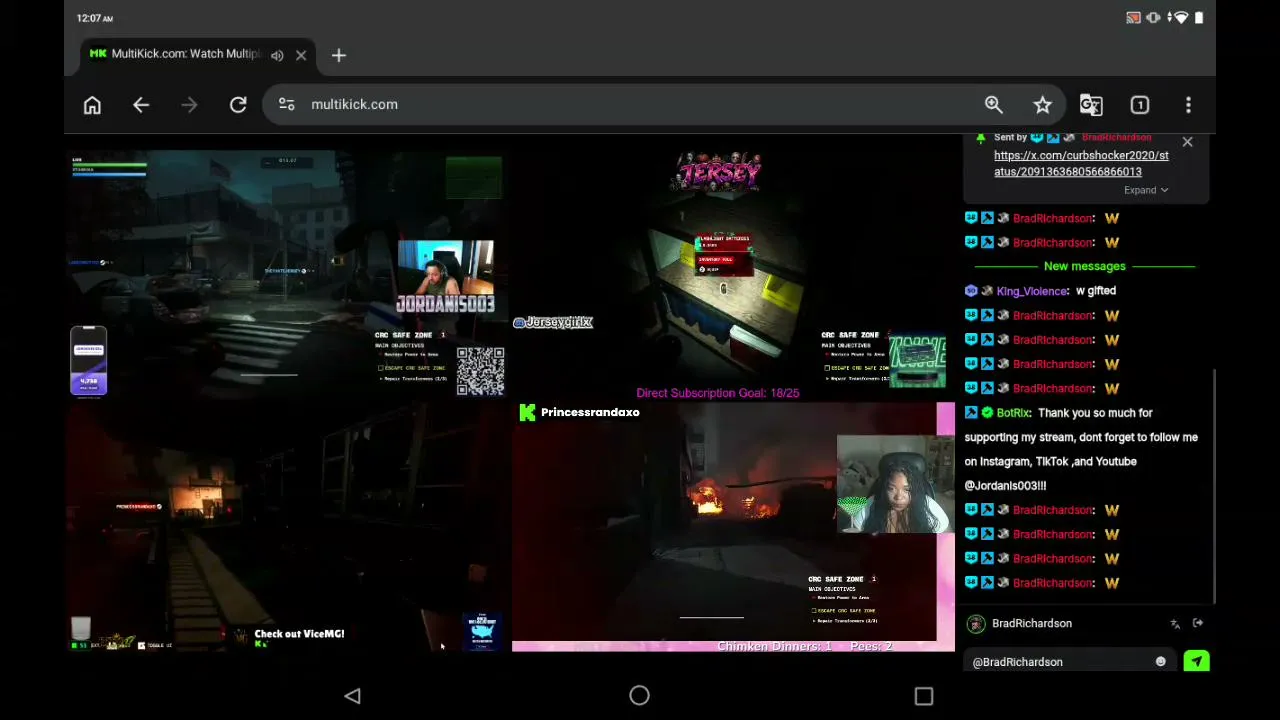The image size is (1280, 720).
Task: Open the emoji picker in chat input
Action: 1161,662
